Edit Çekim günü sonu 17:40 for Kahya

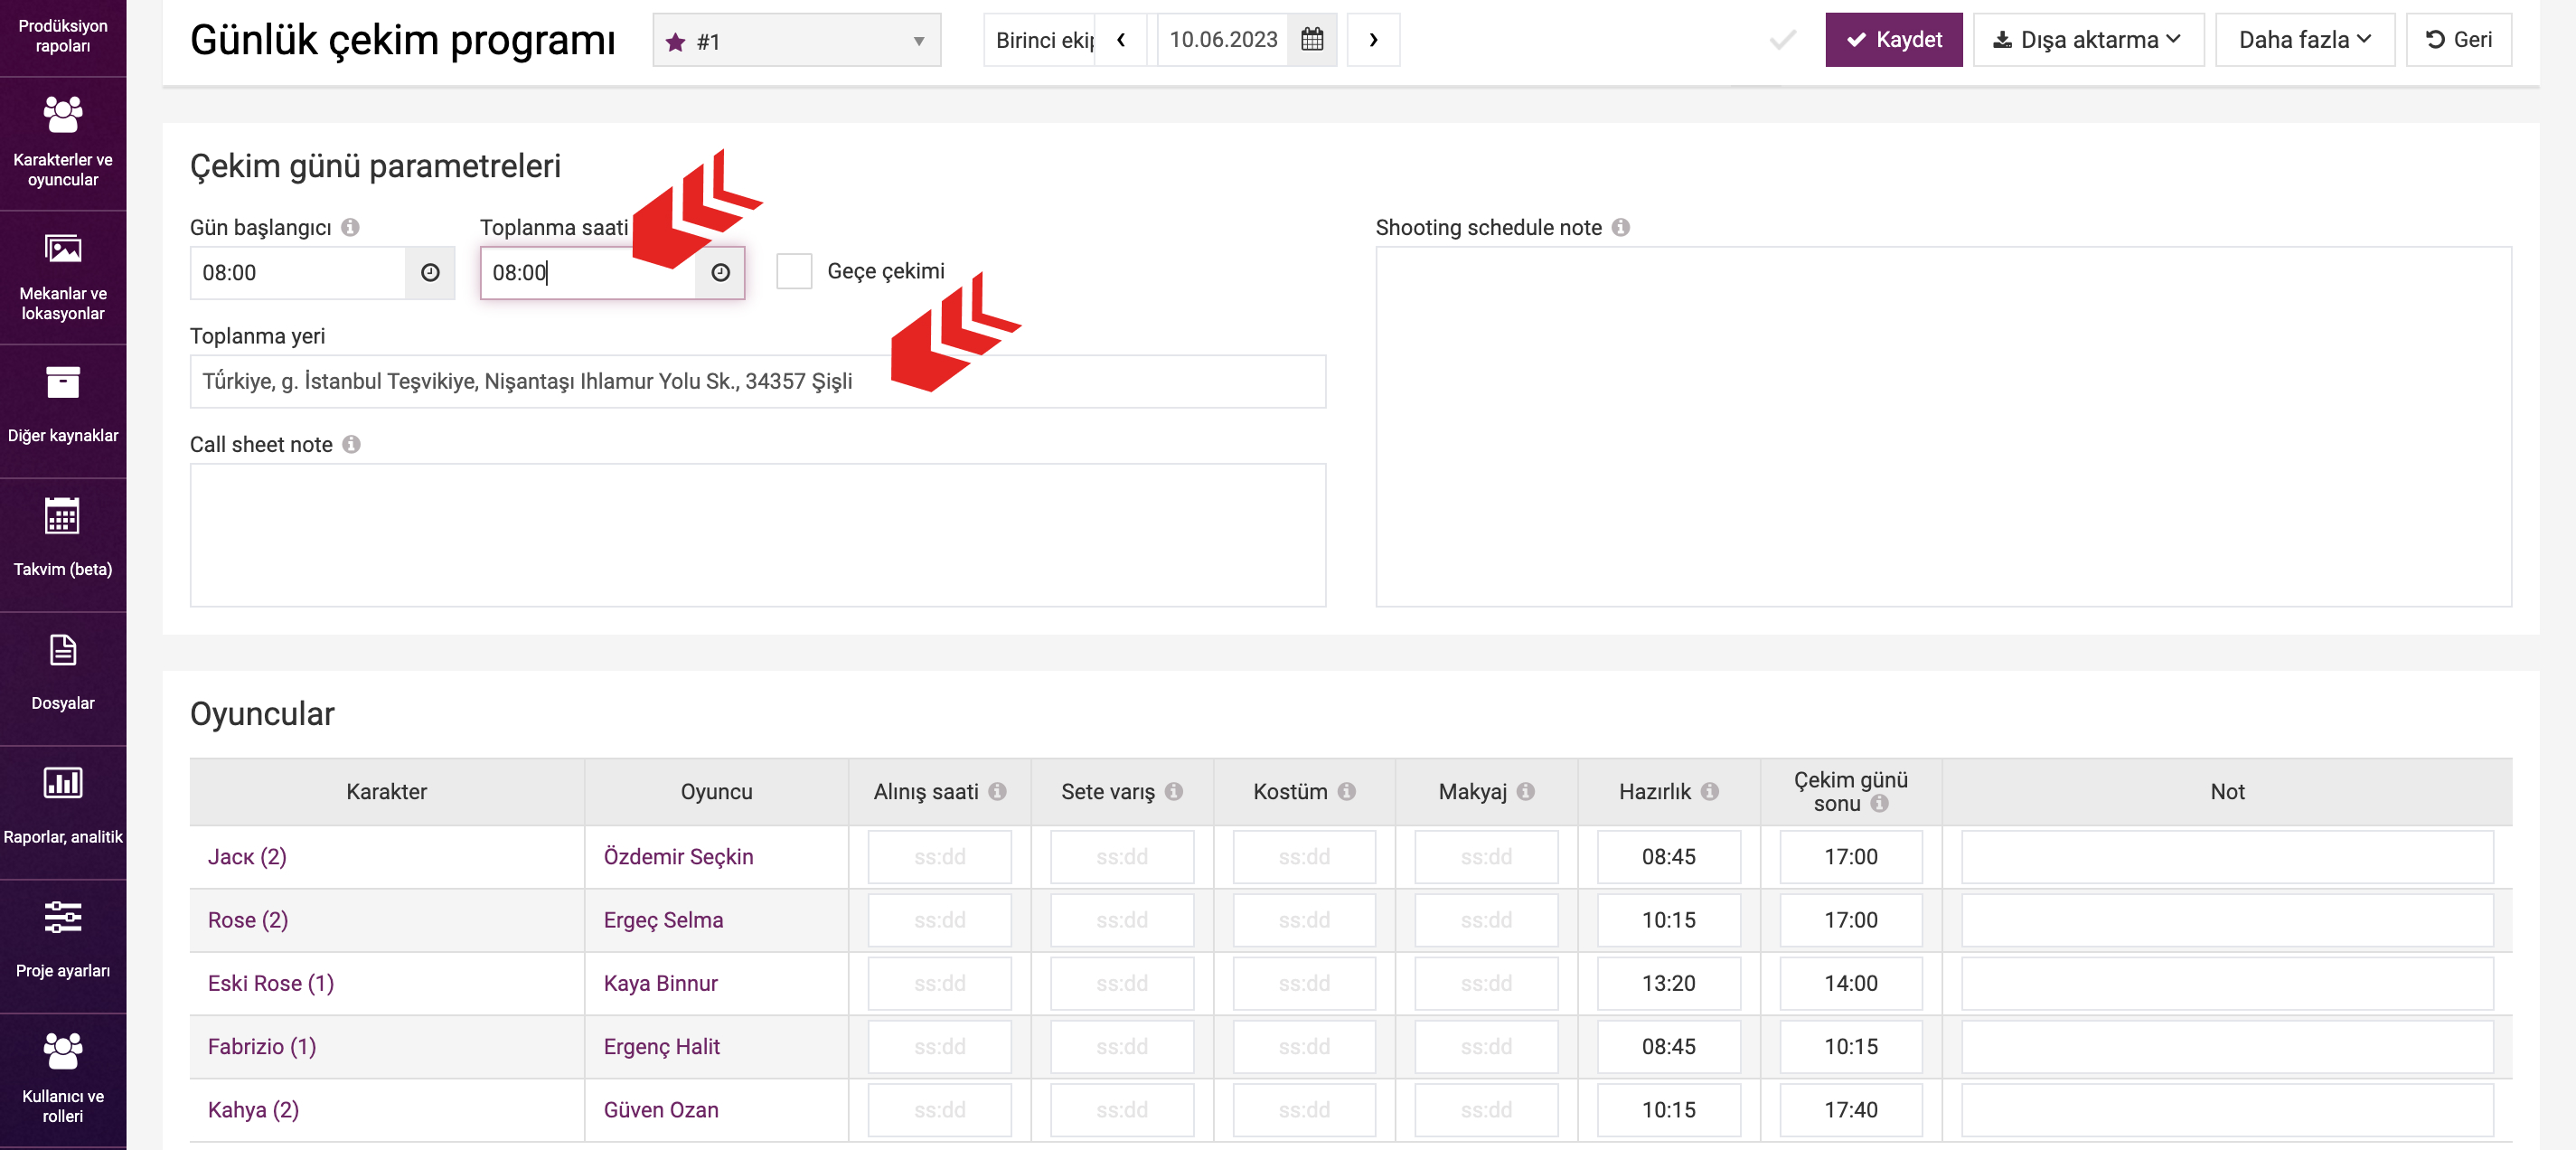[1850, 1110]
